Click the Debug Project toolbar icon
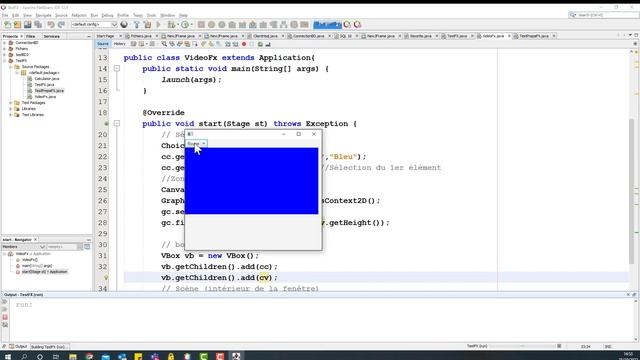 (x=171, y=25)
